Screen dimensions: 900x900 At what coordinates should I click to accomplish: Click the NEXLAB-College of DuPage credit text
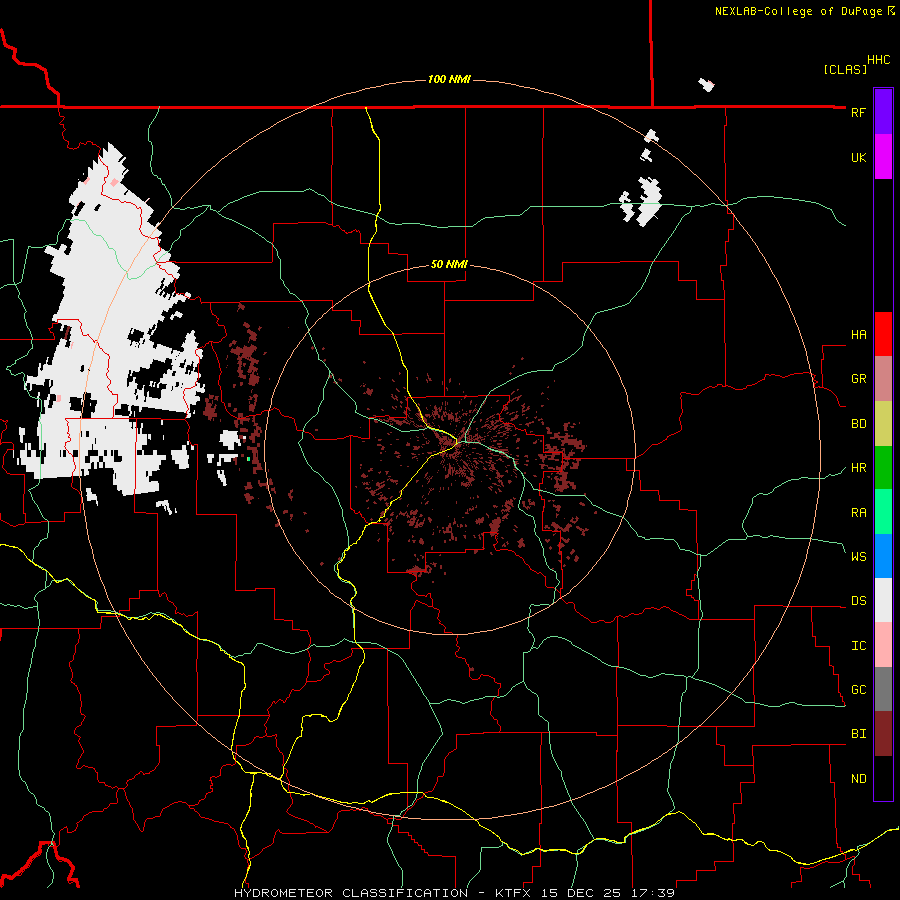798,11
